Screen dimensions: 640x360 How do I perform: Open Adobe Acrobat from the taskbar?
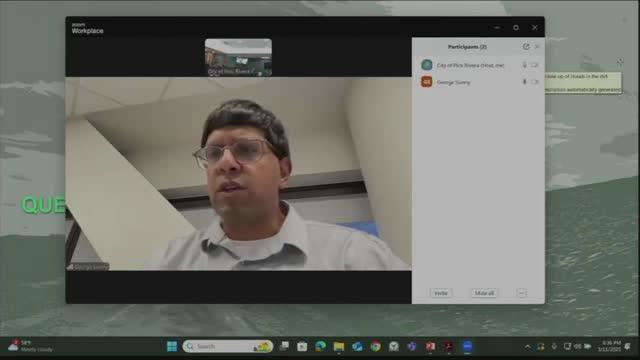[449, 347]
